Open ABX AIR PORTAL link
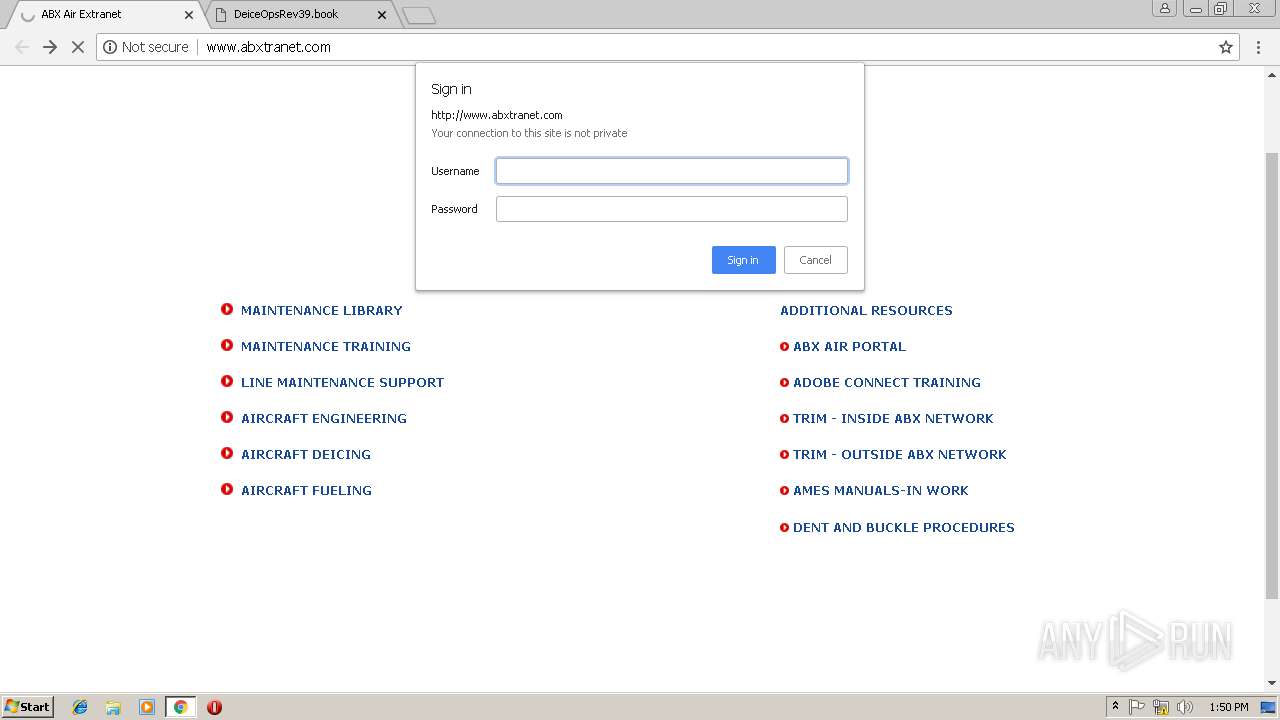 point(849,347)
